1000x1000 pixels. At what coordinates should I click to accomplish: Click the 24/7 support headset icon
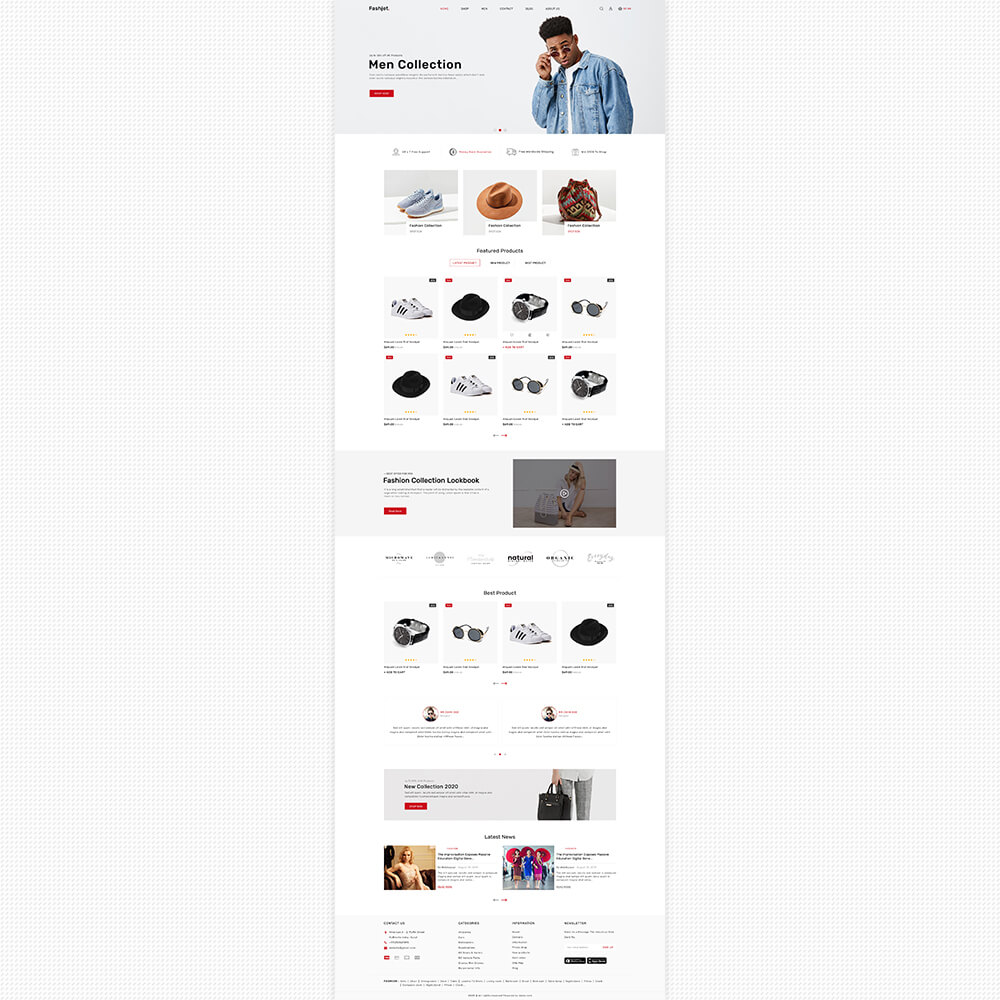(396, 152)
